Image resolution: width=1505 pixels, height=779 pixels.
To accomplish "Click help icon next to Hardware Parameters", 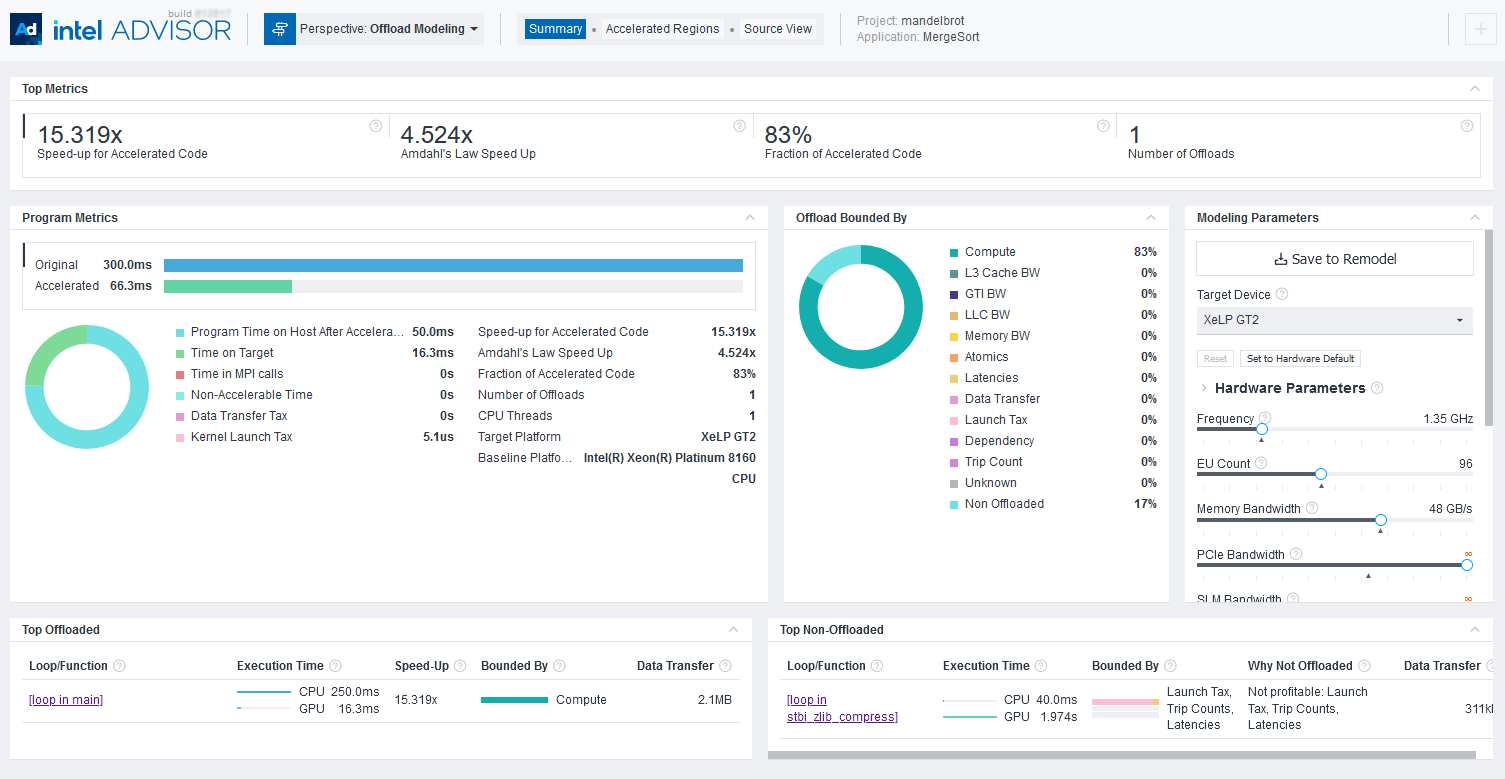I will click(x=1377, y=388).
